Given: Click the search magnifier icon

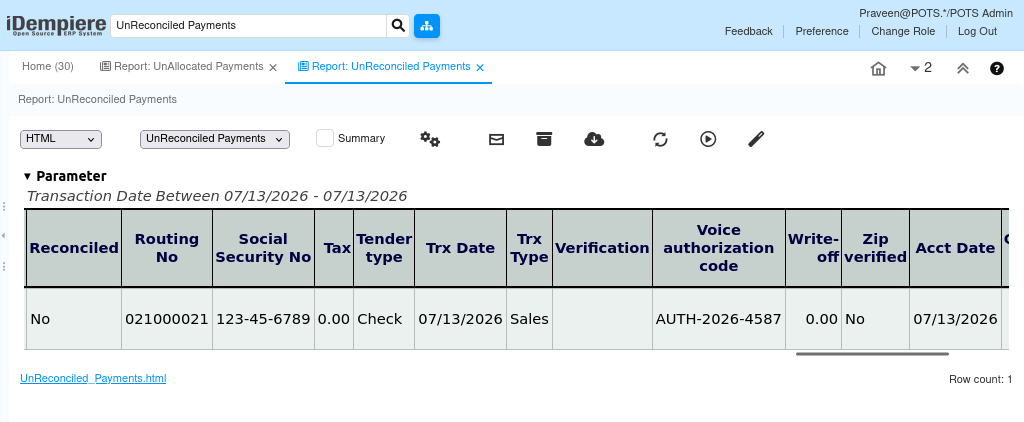Looking at the screenshot, I should (x=398, y=26).
